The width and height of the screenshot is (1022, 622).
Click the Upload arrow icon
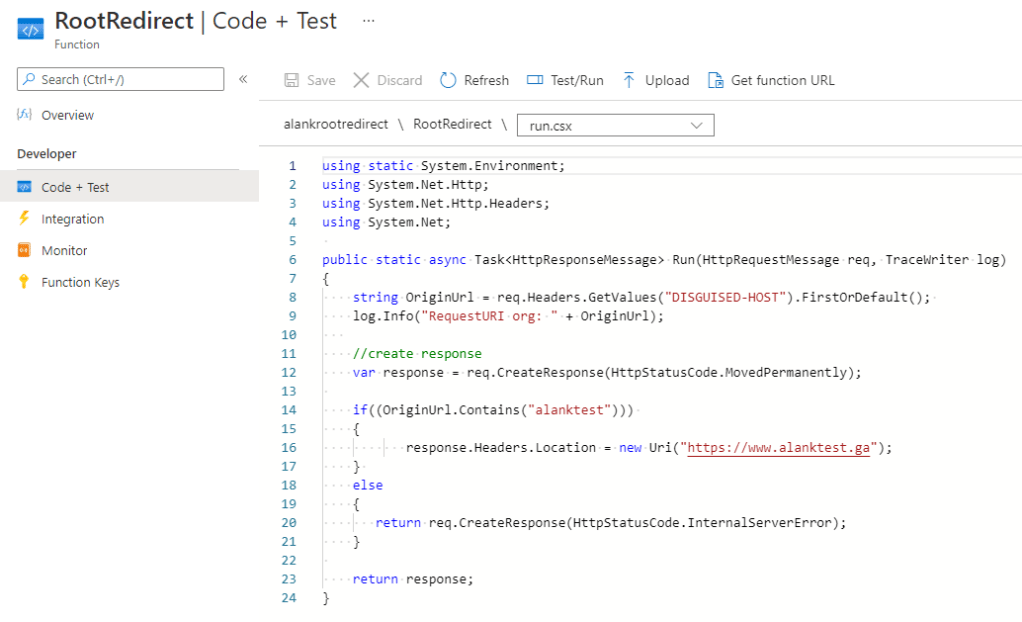[629, 80]
